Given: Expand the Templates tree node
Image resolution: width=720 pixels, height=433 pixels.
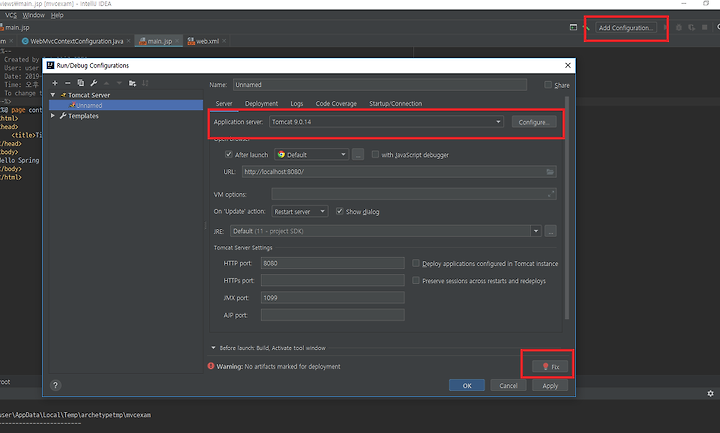Looking at the screenshot, I should coord(53,116).
